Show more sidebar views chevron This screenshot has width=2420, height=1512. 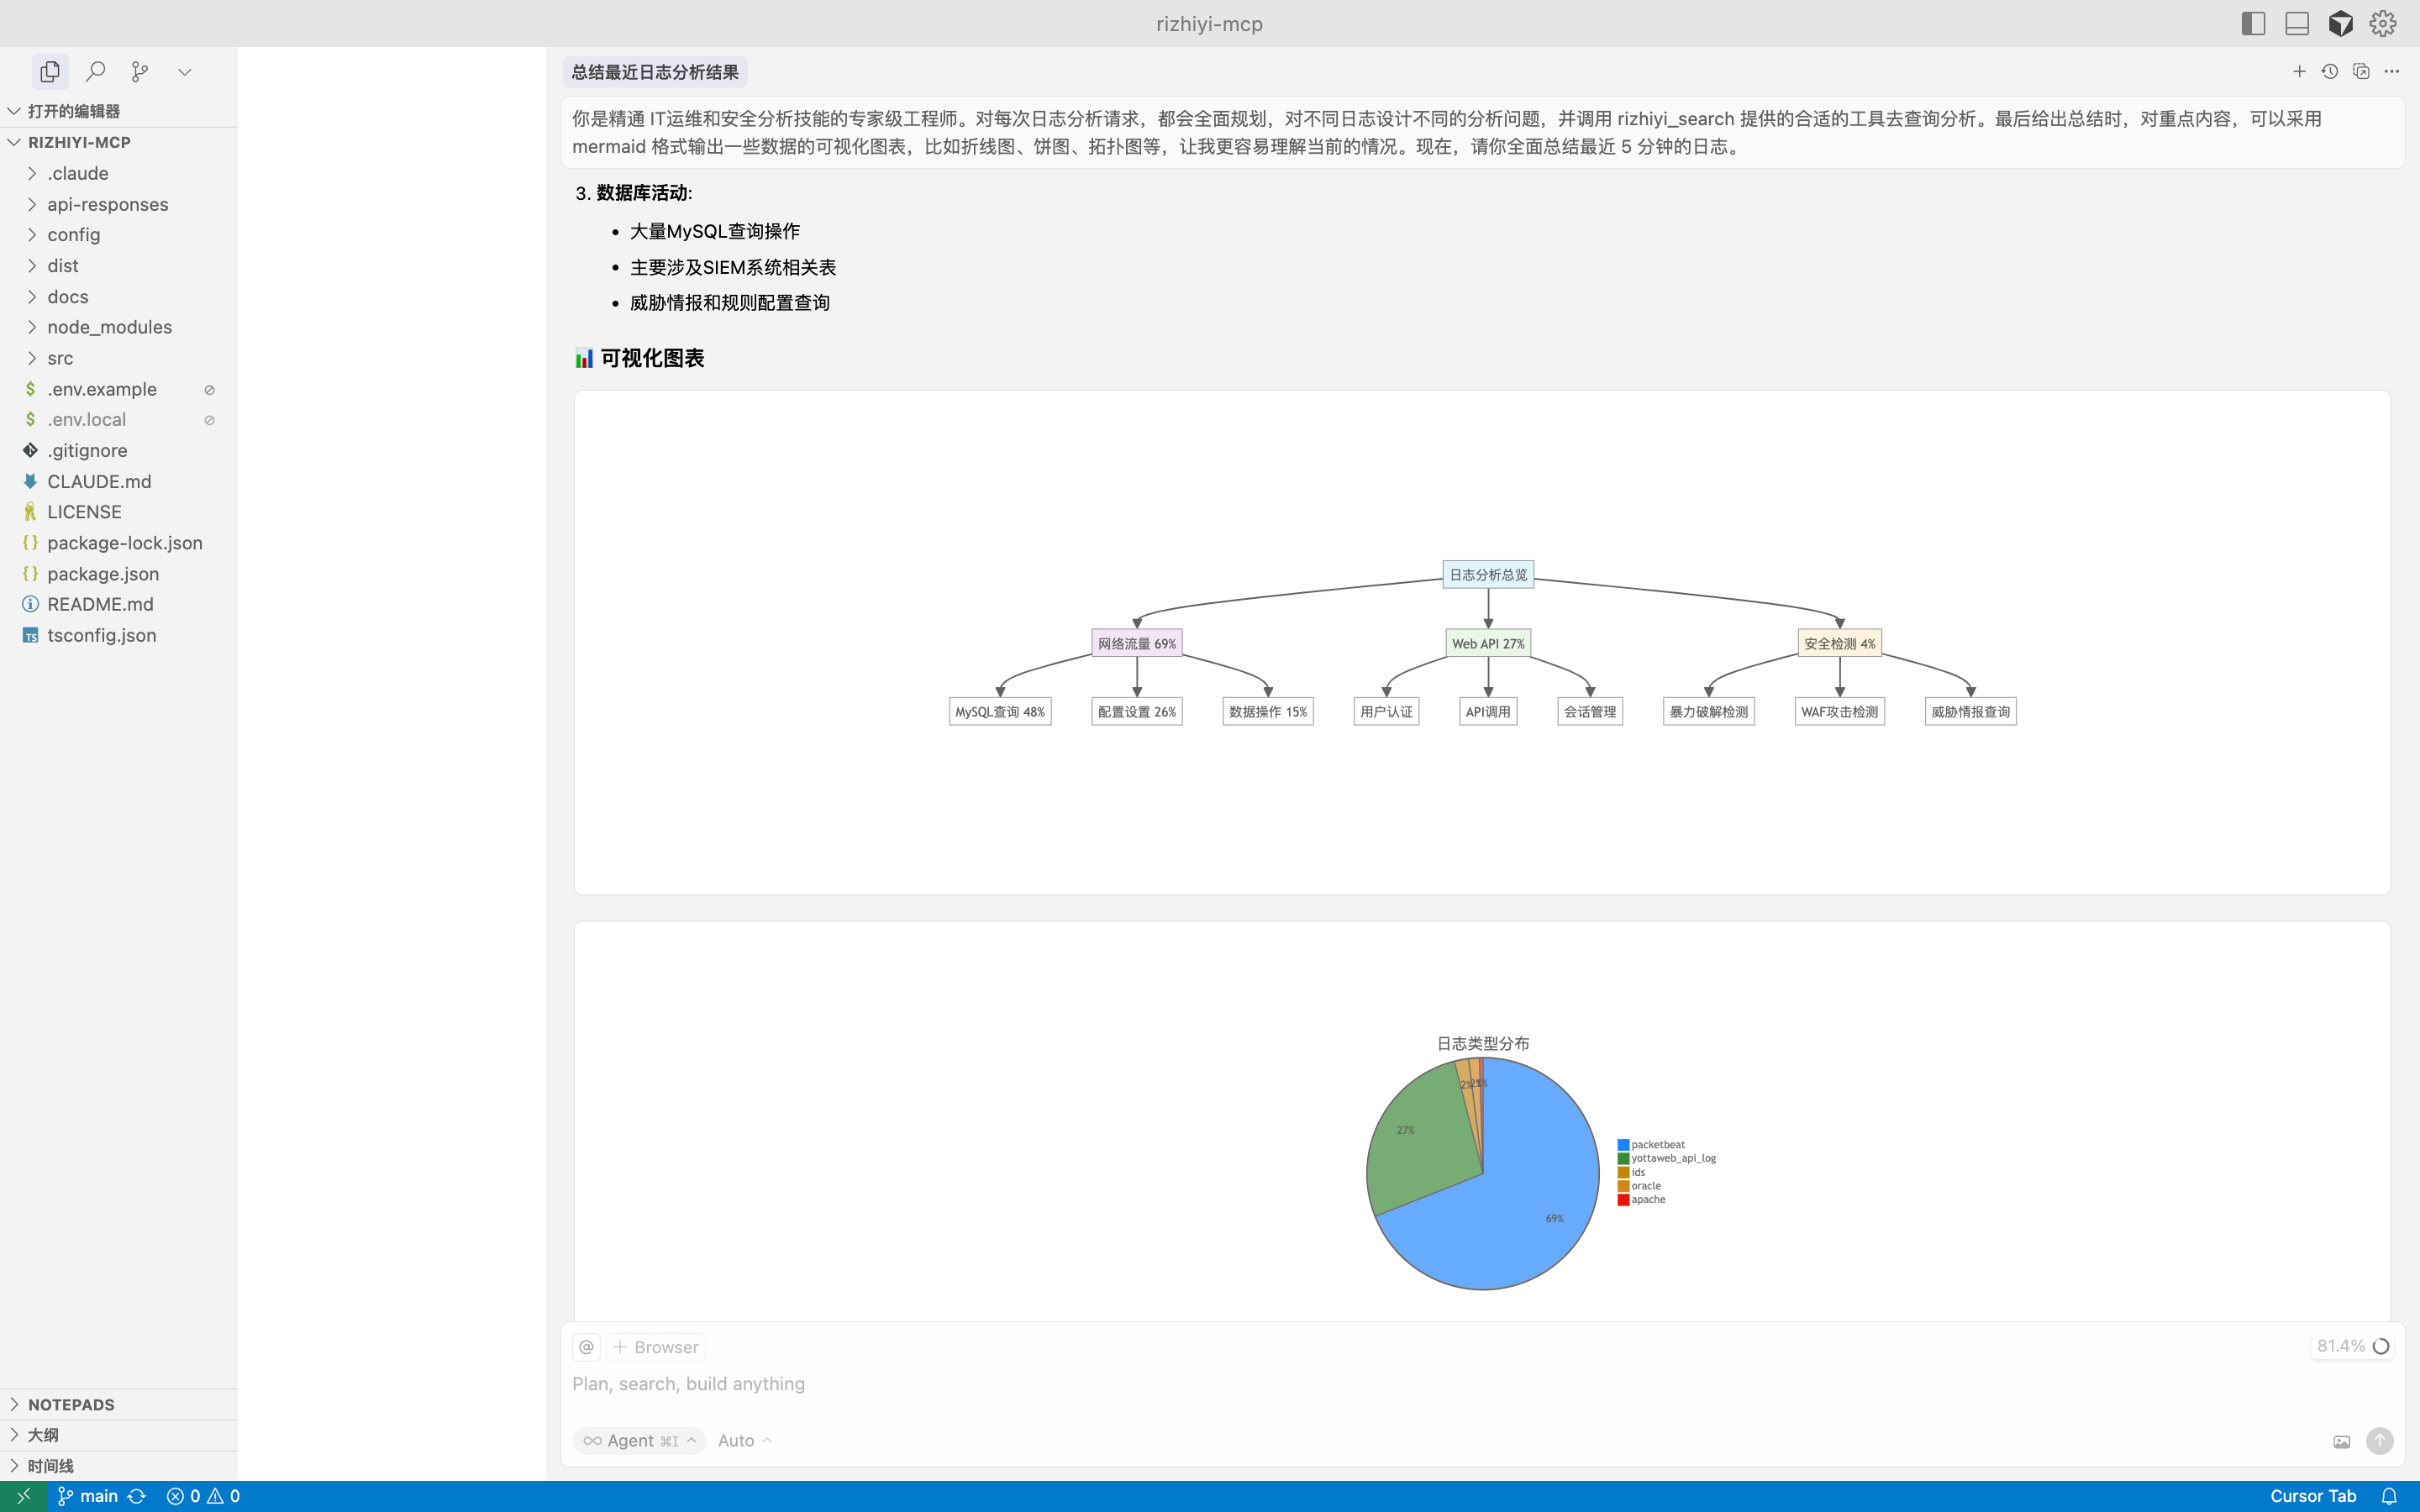184,71
